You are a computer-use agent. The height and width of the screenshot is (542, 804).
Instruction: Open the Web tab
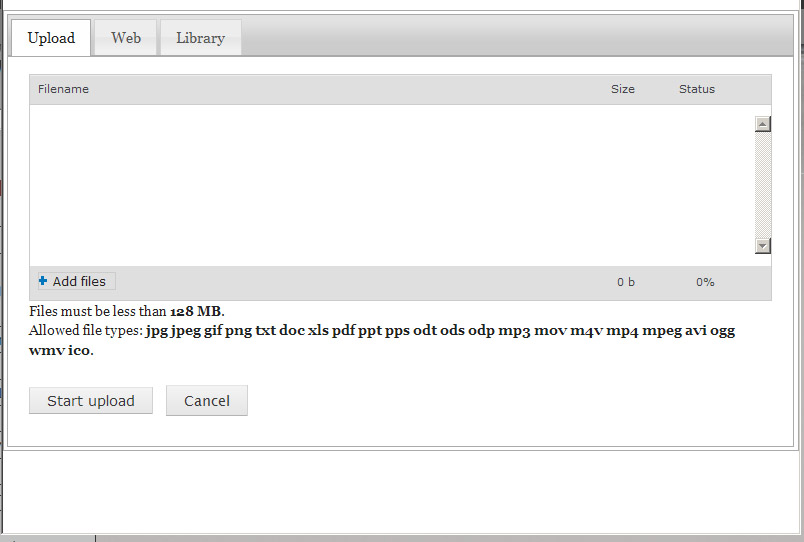pos(126,38)
